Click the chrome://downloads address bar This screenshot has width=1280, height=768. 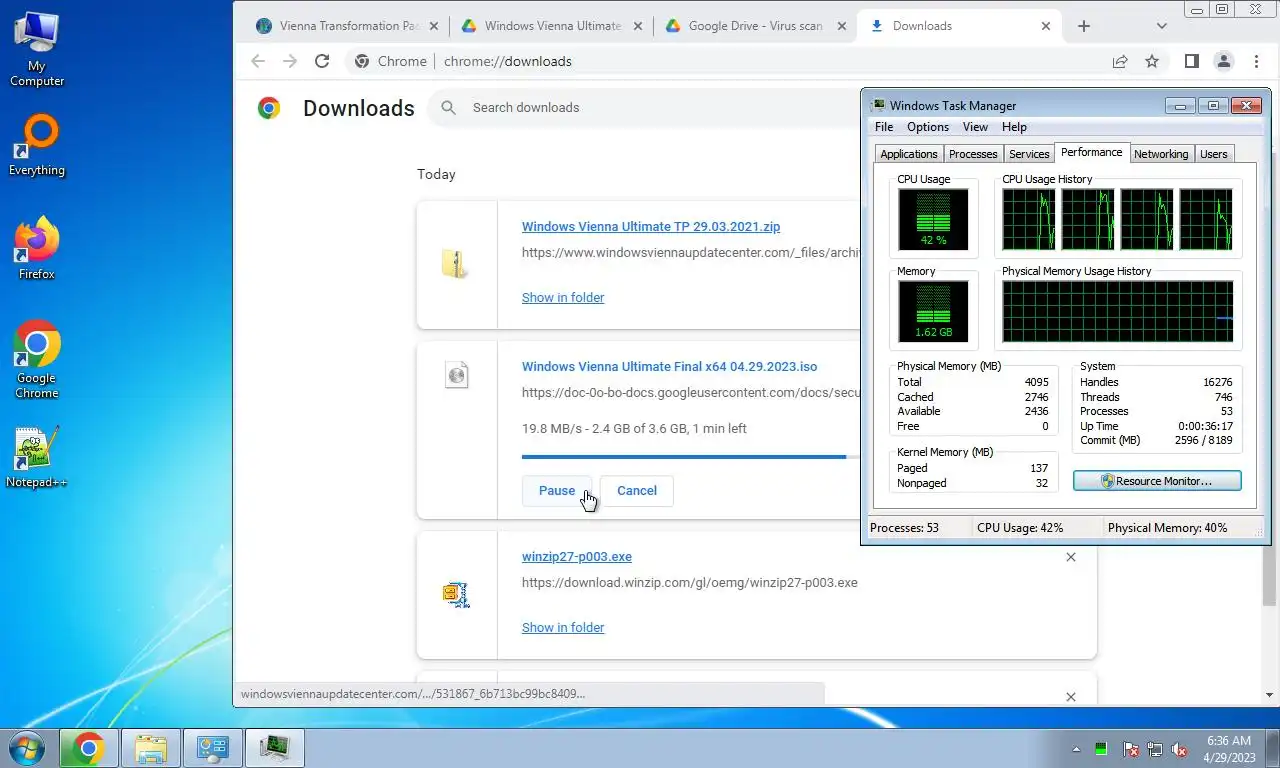730,61
